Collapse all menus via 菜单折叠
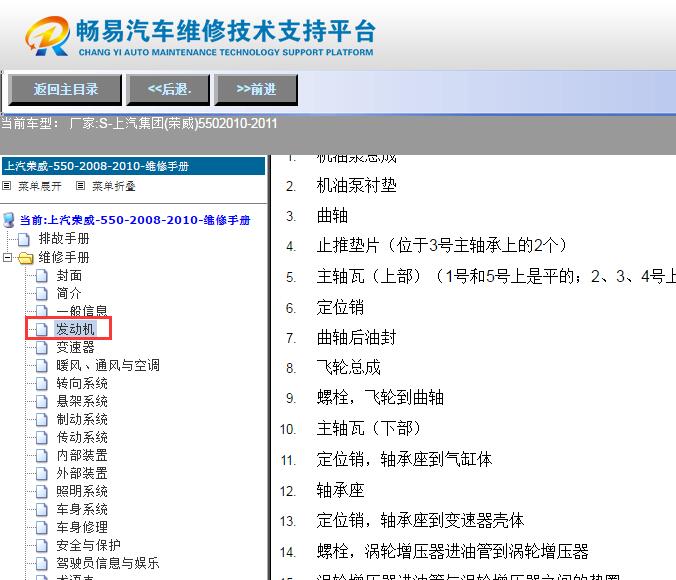 tap(114, 186)
